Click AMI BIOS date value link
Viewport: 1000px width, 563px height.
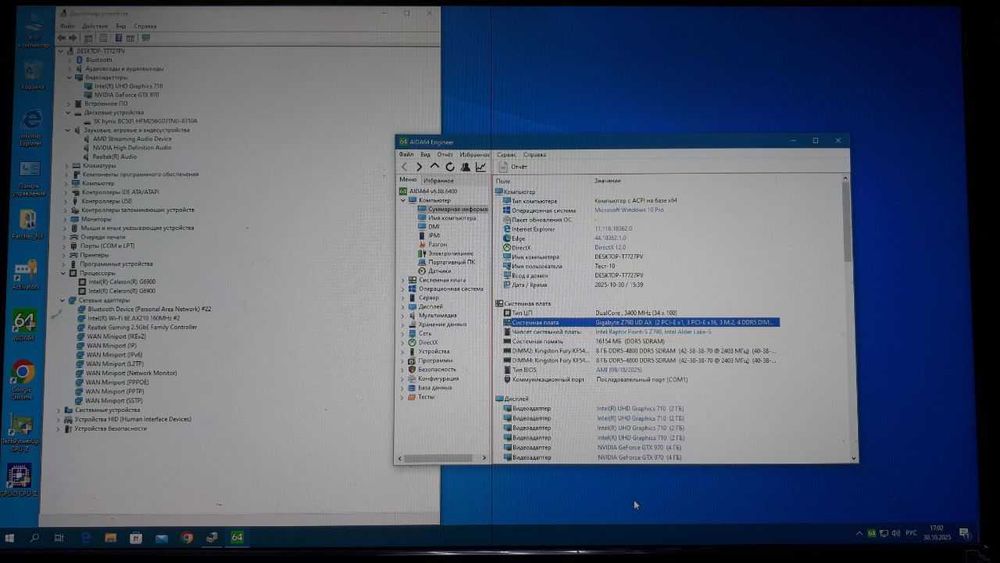tap(619, 370)
